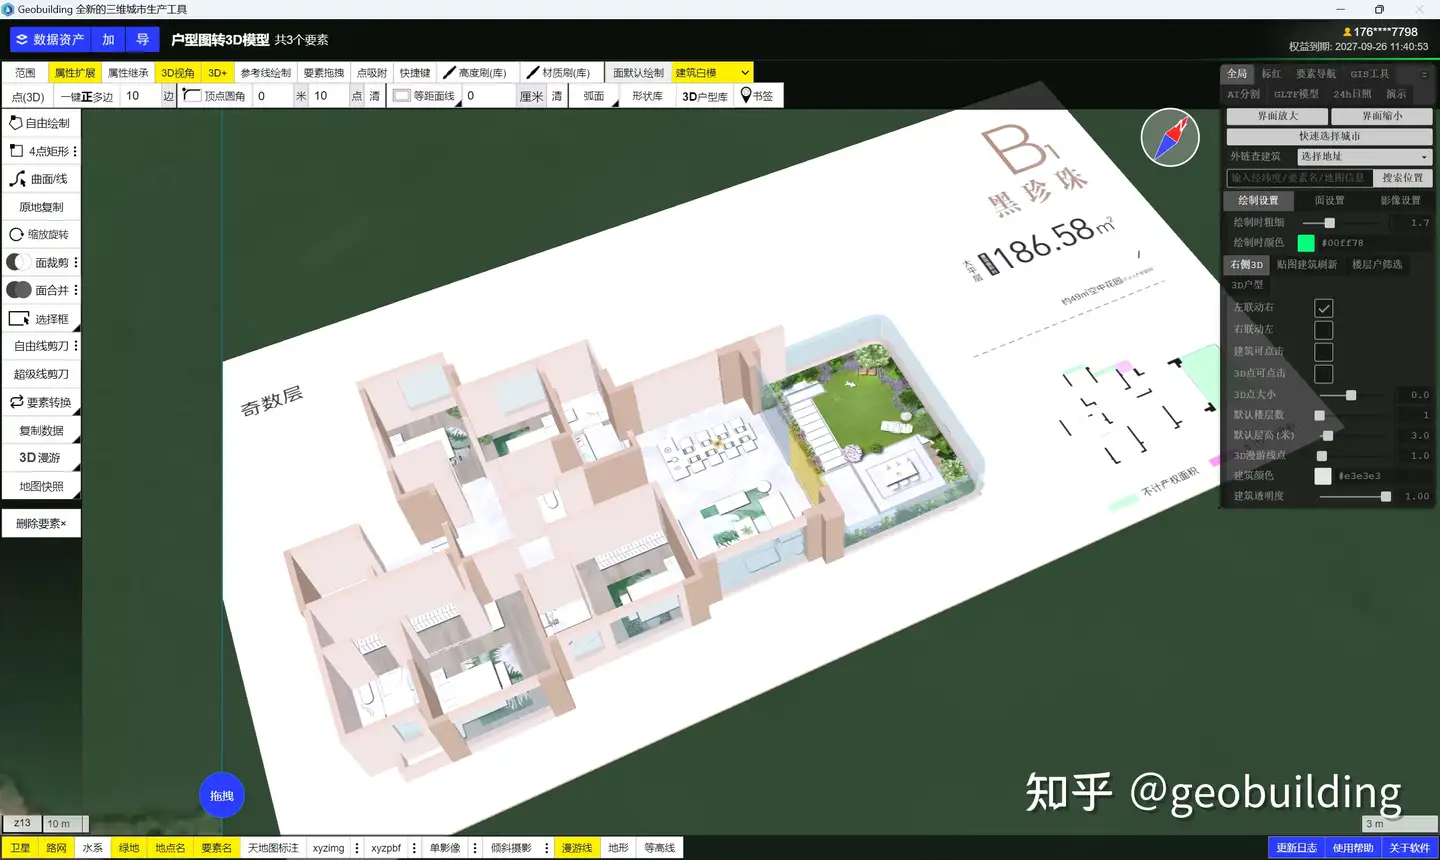
Task: Open the 要素转换 feature convert tool
Action: point(41,402)
